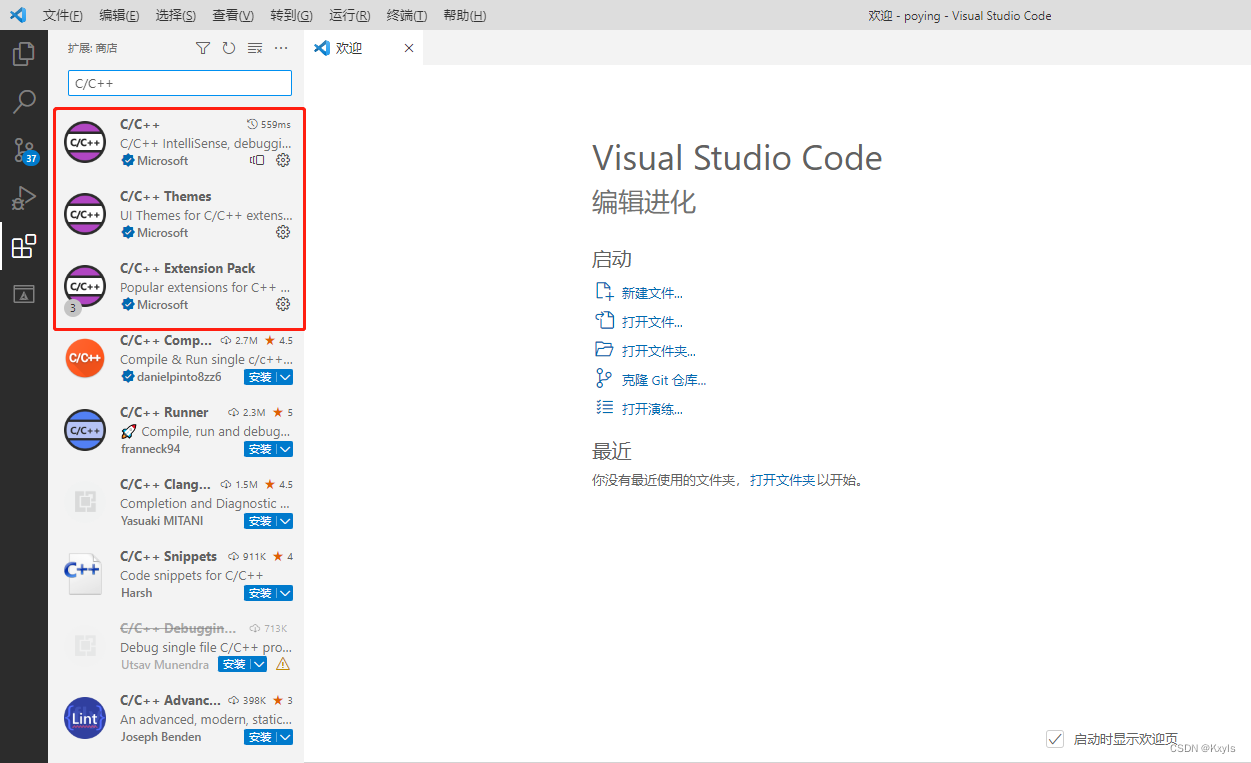Viewport: 1251px width, 763px height.
Task: Install C/C++ Debugging by Utsav Munendra
Action: click(x=234, y=664)
